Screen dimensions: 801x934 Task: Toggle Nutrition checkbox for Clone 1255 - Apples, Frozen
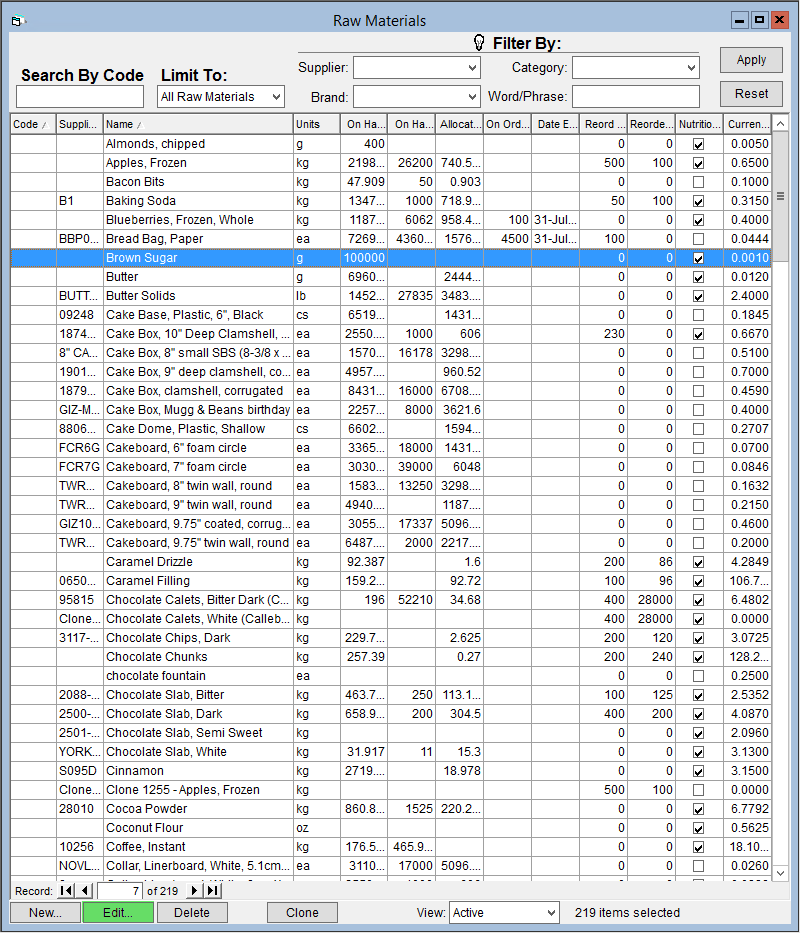(699, 790)
